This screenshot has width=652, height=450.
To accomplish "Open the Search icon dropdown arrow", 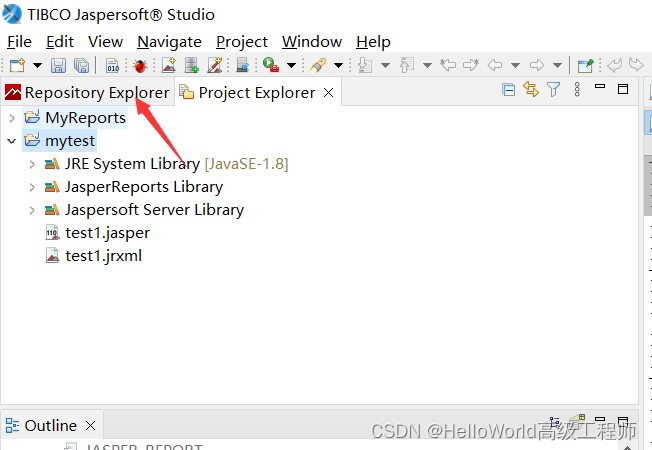I will coord(338,65).
